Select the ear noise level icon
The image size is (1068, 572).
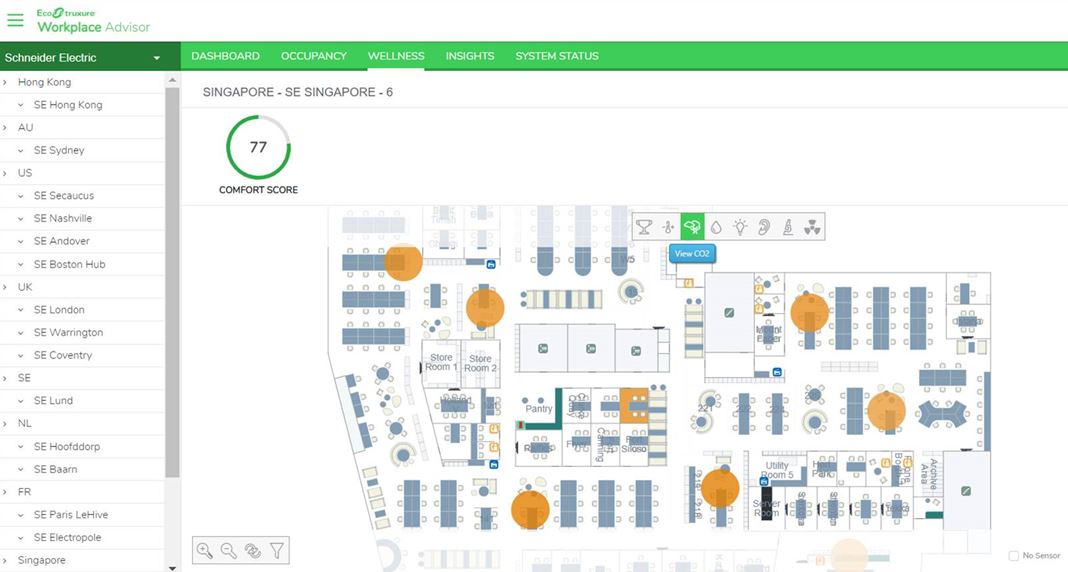pos(764,227)
